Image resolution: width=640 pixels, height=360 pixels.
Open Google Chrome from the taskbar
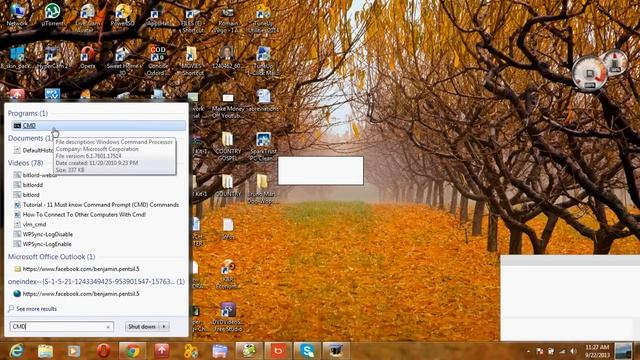(132, 351)
